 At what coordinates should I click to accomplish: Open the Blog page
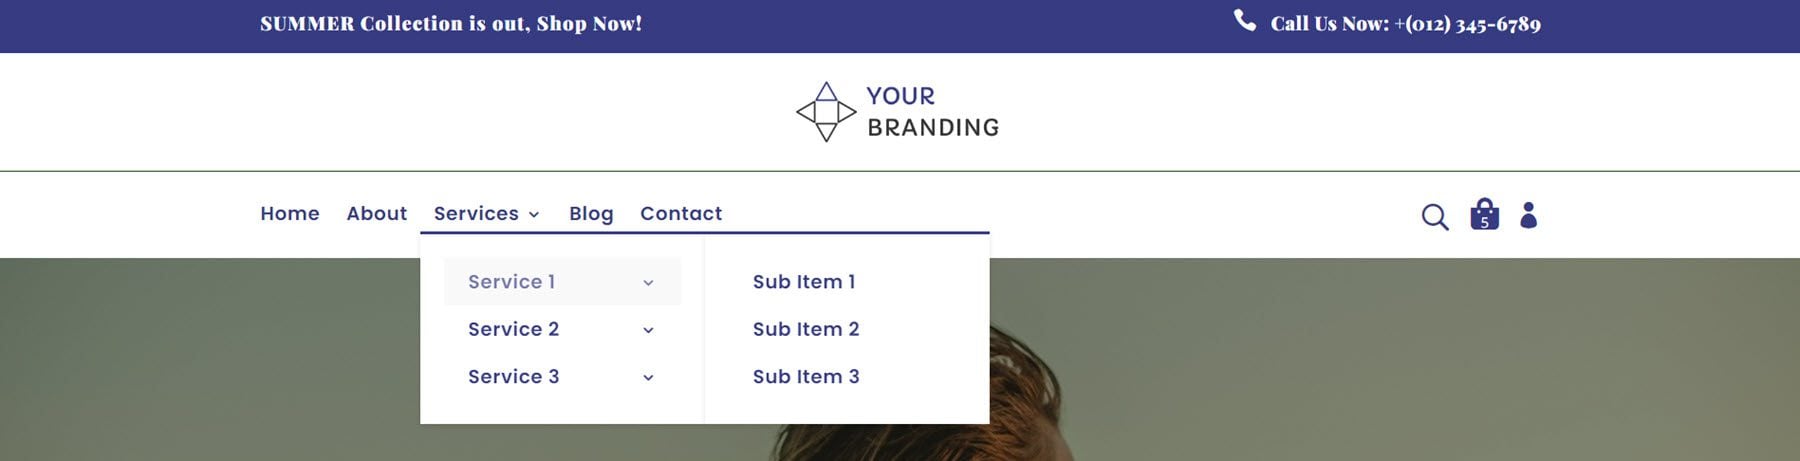point(591,213)
